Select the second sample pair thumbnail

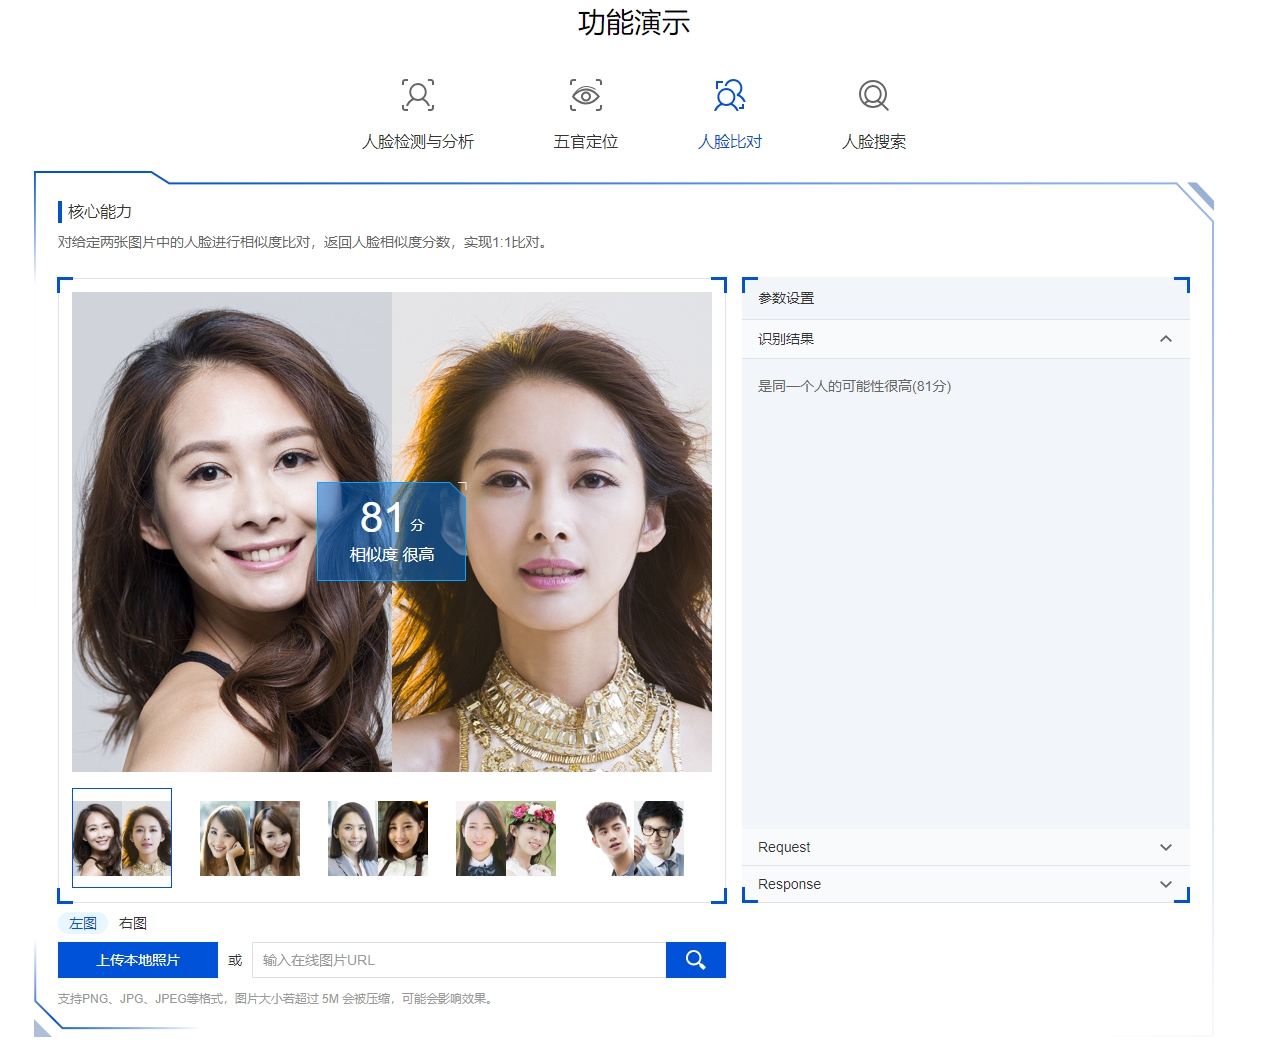pyautogui.click(x=250, y=838)
